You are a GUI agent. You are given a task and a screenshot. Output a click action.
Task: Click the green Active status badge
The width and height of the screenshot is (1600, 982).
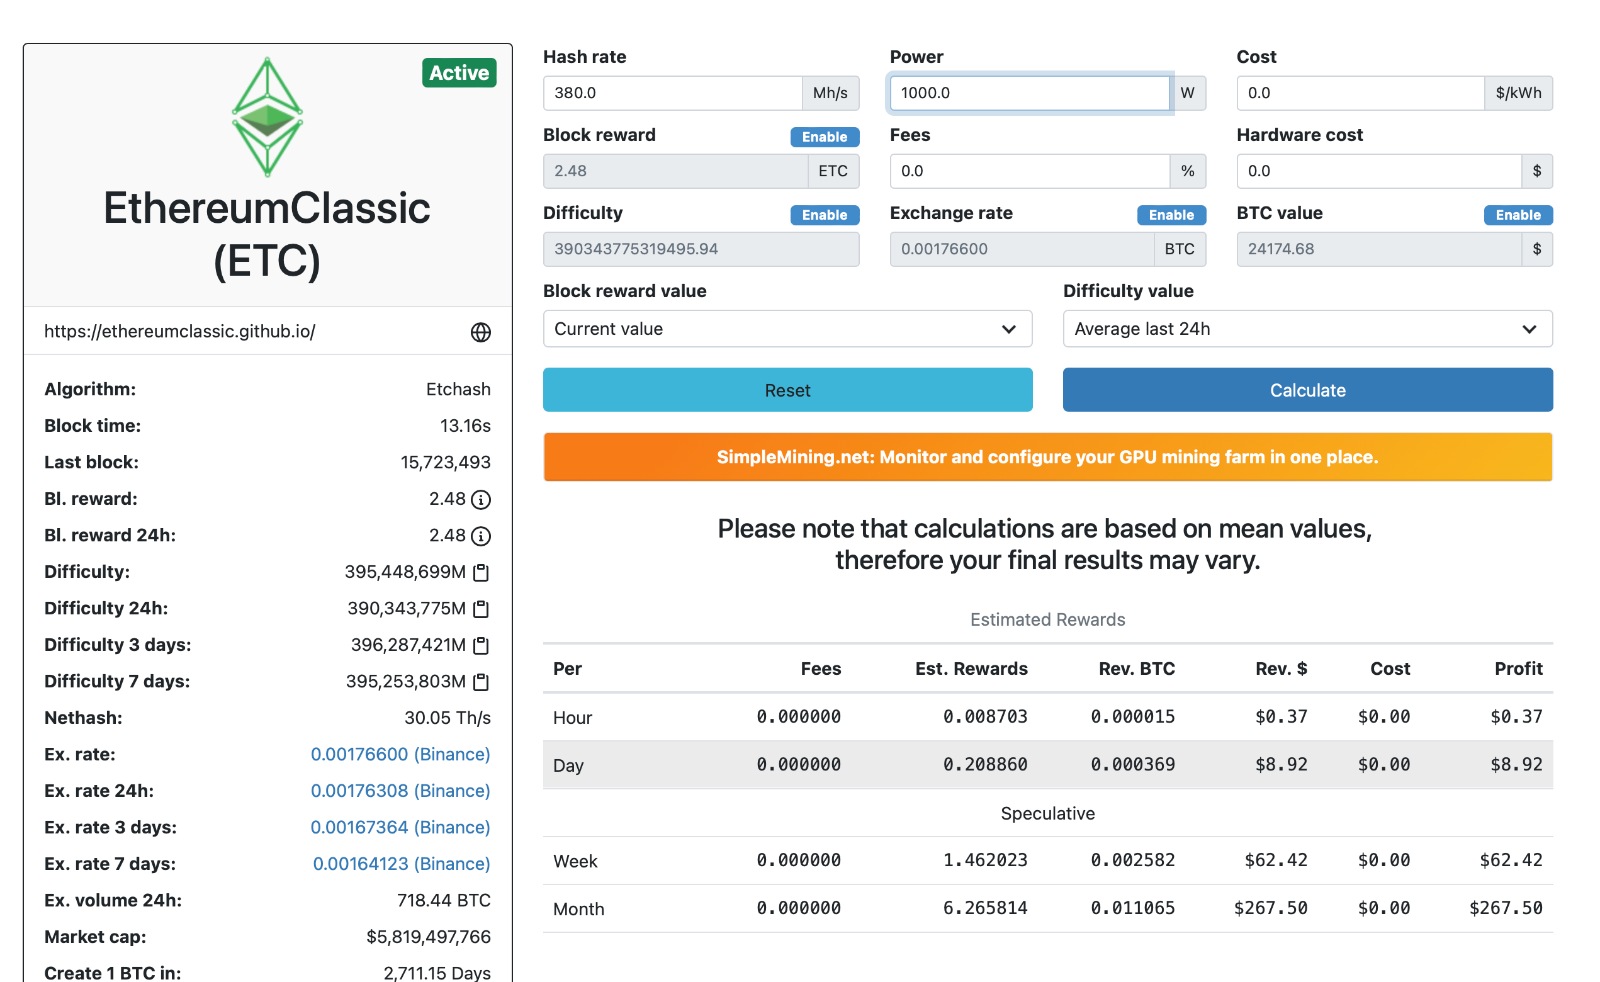[x=459, y=73]
